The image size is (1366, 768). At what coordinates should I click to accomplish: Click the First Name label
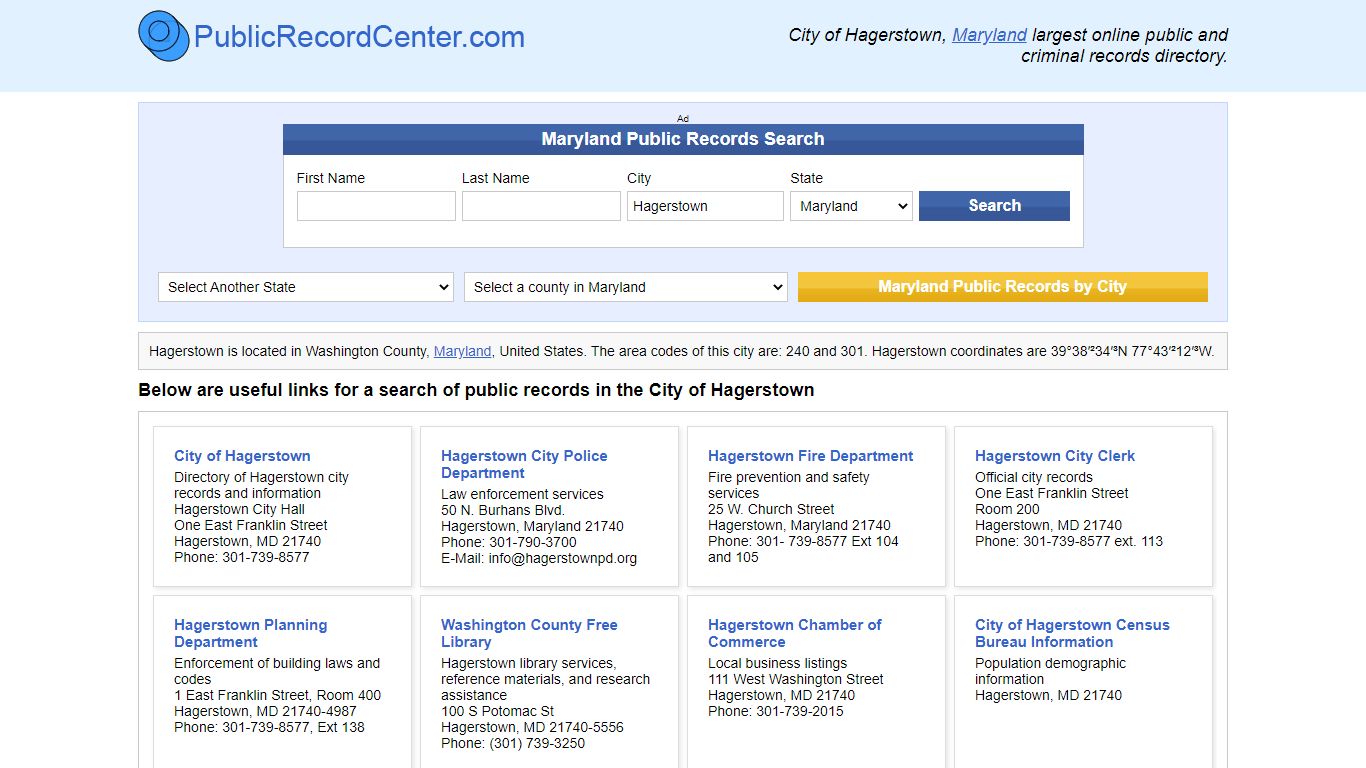pyautogui.click(x=331, y=178)
